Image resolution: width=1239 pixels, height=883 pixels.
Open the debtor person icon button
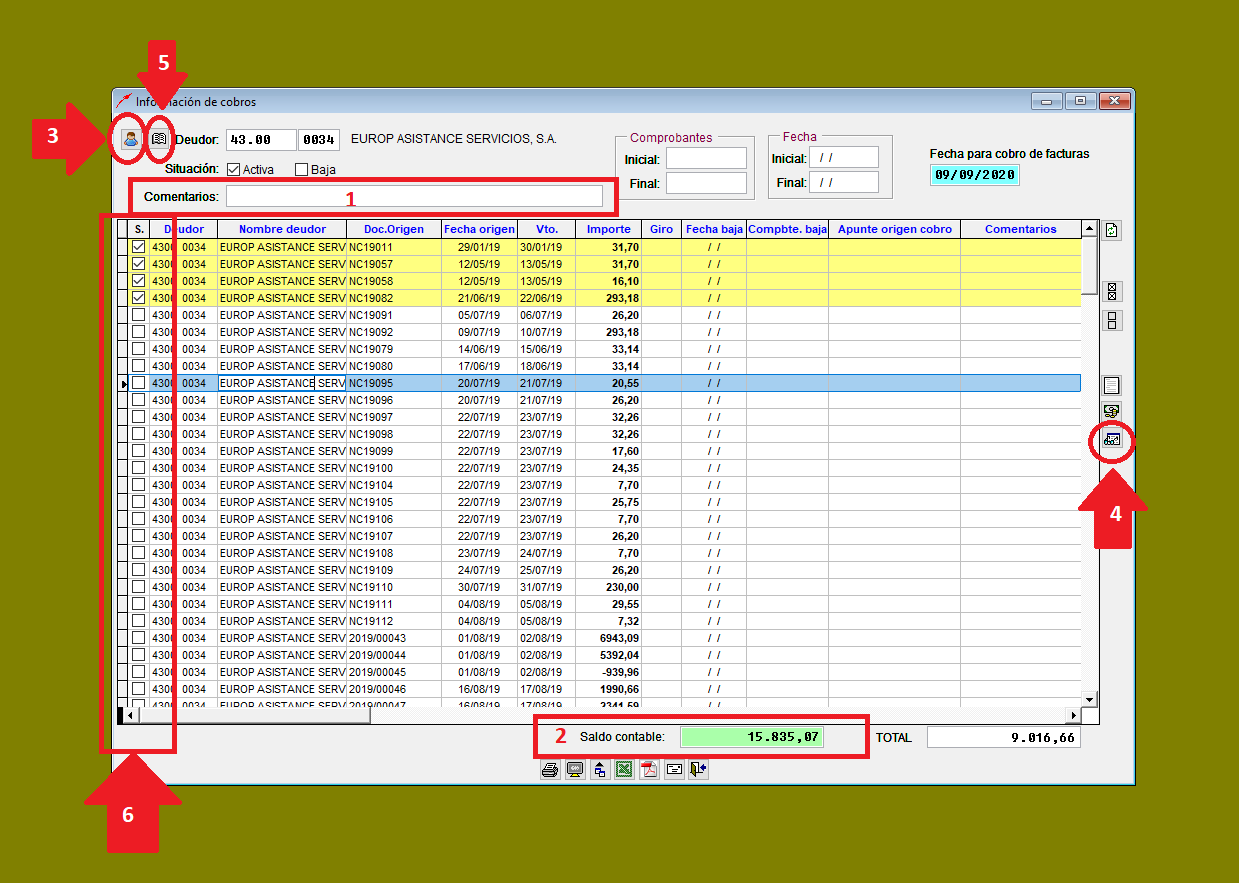(x=130, y=140)
